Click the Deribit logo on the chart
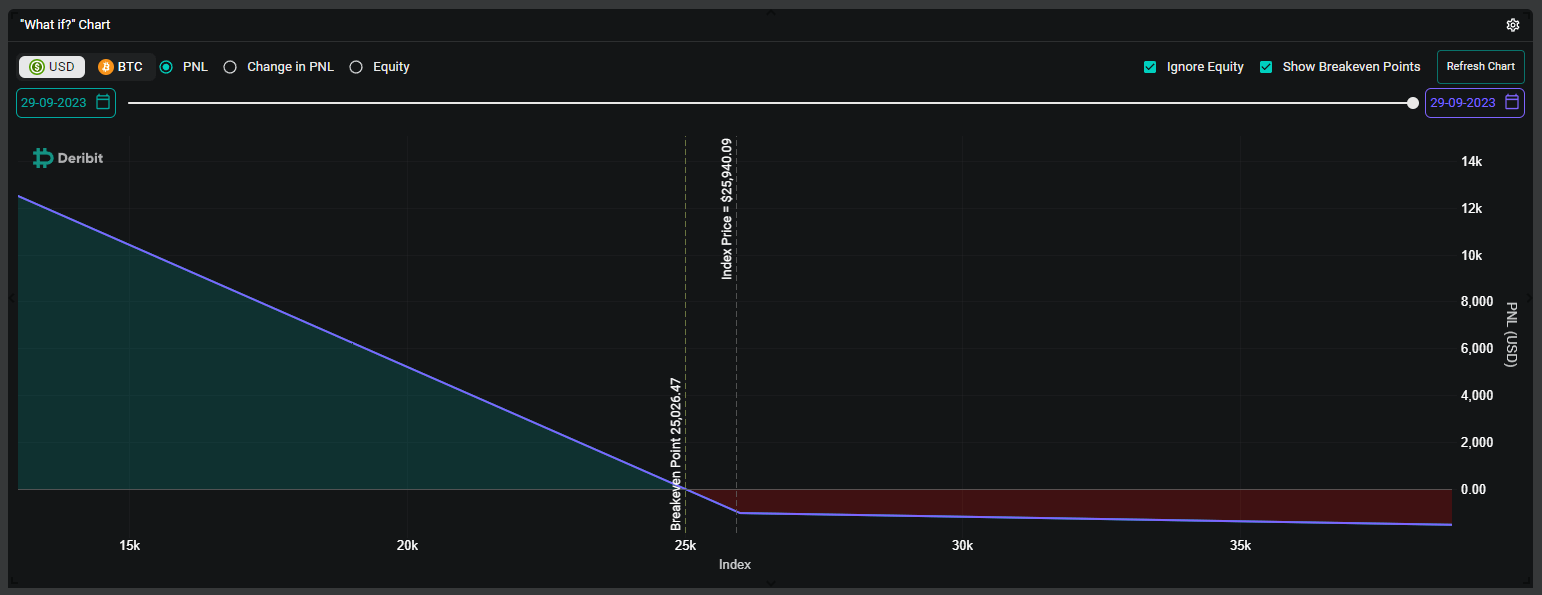The height and width of the screenshot is (595, 1542). (67, 158)
